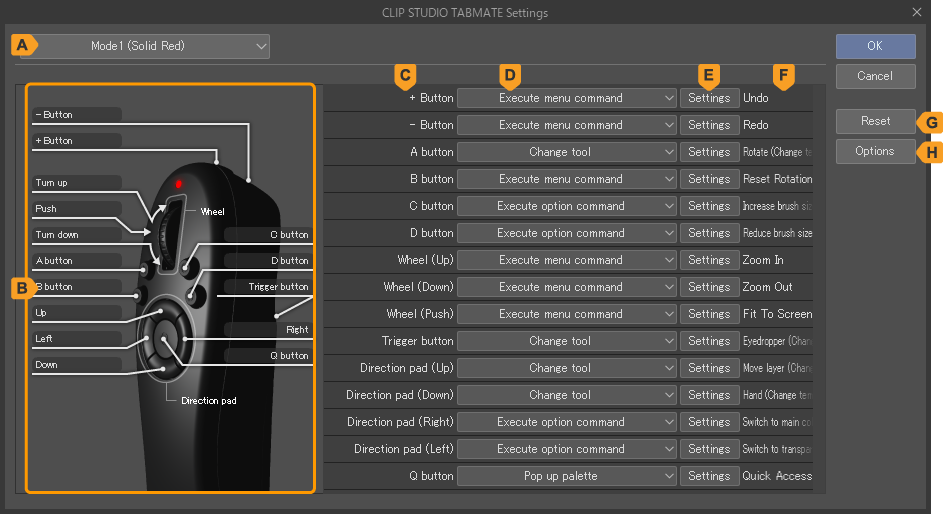
Task: Click Settings for the A button row
Action: 709,152
